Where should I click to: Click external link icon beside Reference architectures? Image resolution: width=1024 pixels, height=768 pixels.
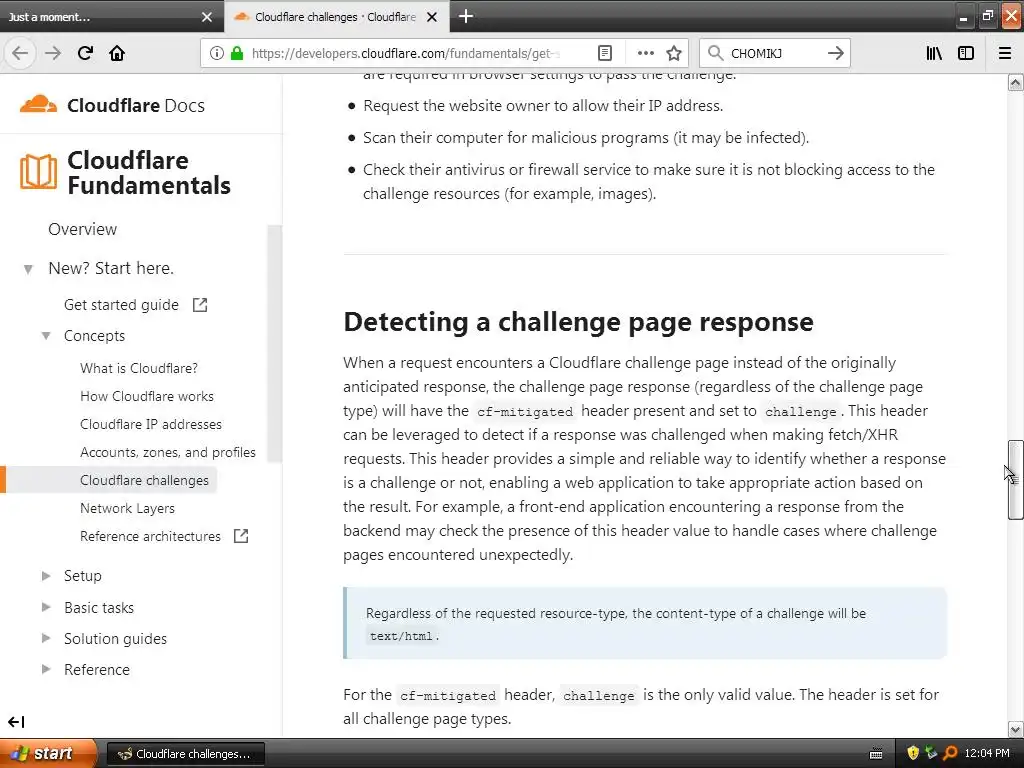pyautogui.click(x=241, y=536)
